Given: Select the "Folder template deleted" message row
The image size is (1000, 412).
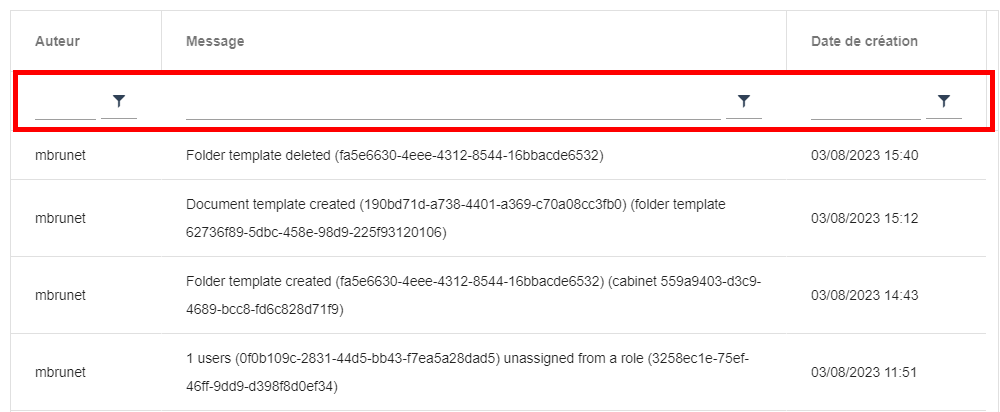Looking at the screenshot, I should pyautogui.click(x=394, y=155).
